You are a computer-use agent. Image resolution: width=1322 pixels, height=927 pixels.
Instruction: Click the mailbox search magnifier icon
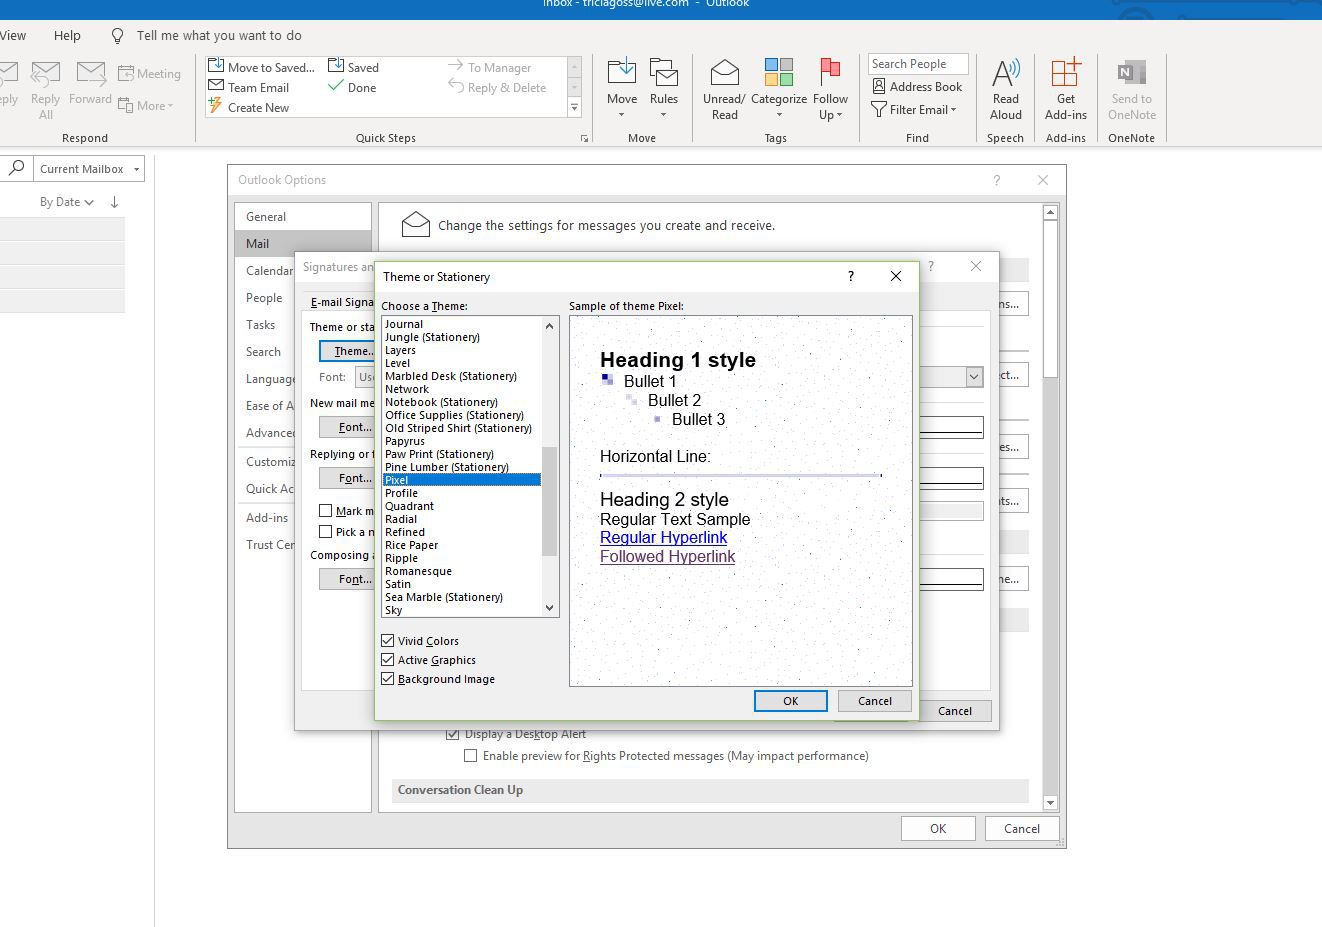click(x=16, y=169)
